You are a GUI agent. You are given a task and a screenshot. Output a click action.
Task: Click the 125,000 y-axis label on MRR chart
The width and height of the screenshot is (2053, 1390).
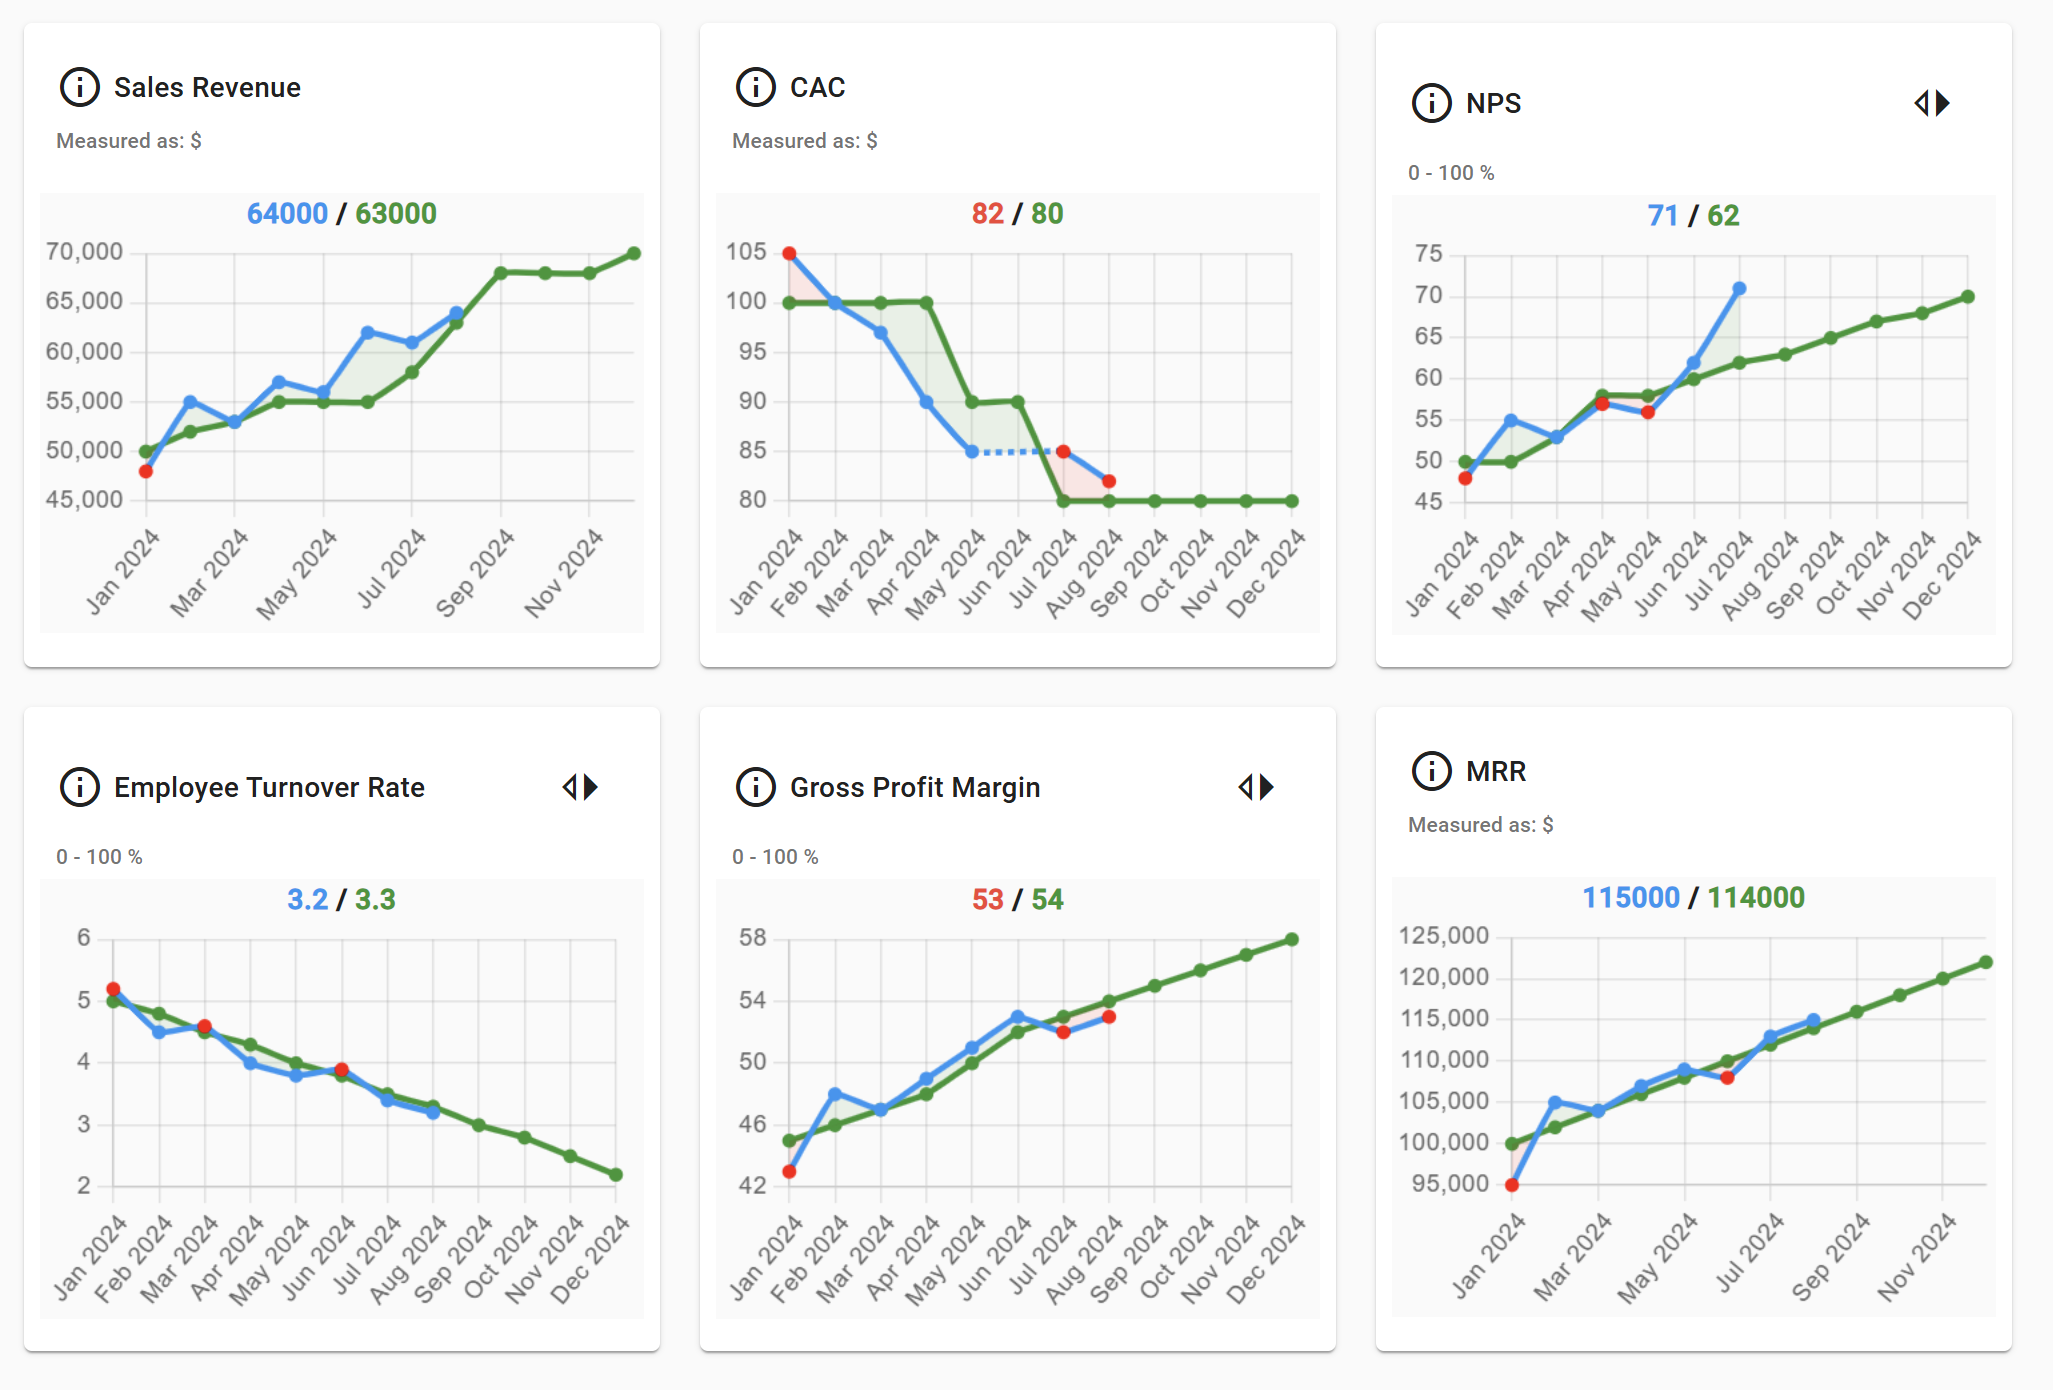coord(1444,935)
